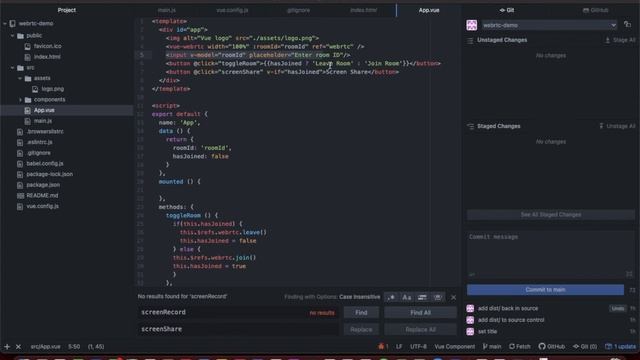Select the Project tab header
The image size is (640, 360).
67,10
